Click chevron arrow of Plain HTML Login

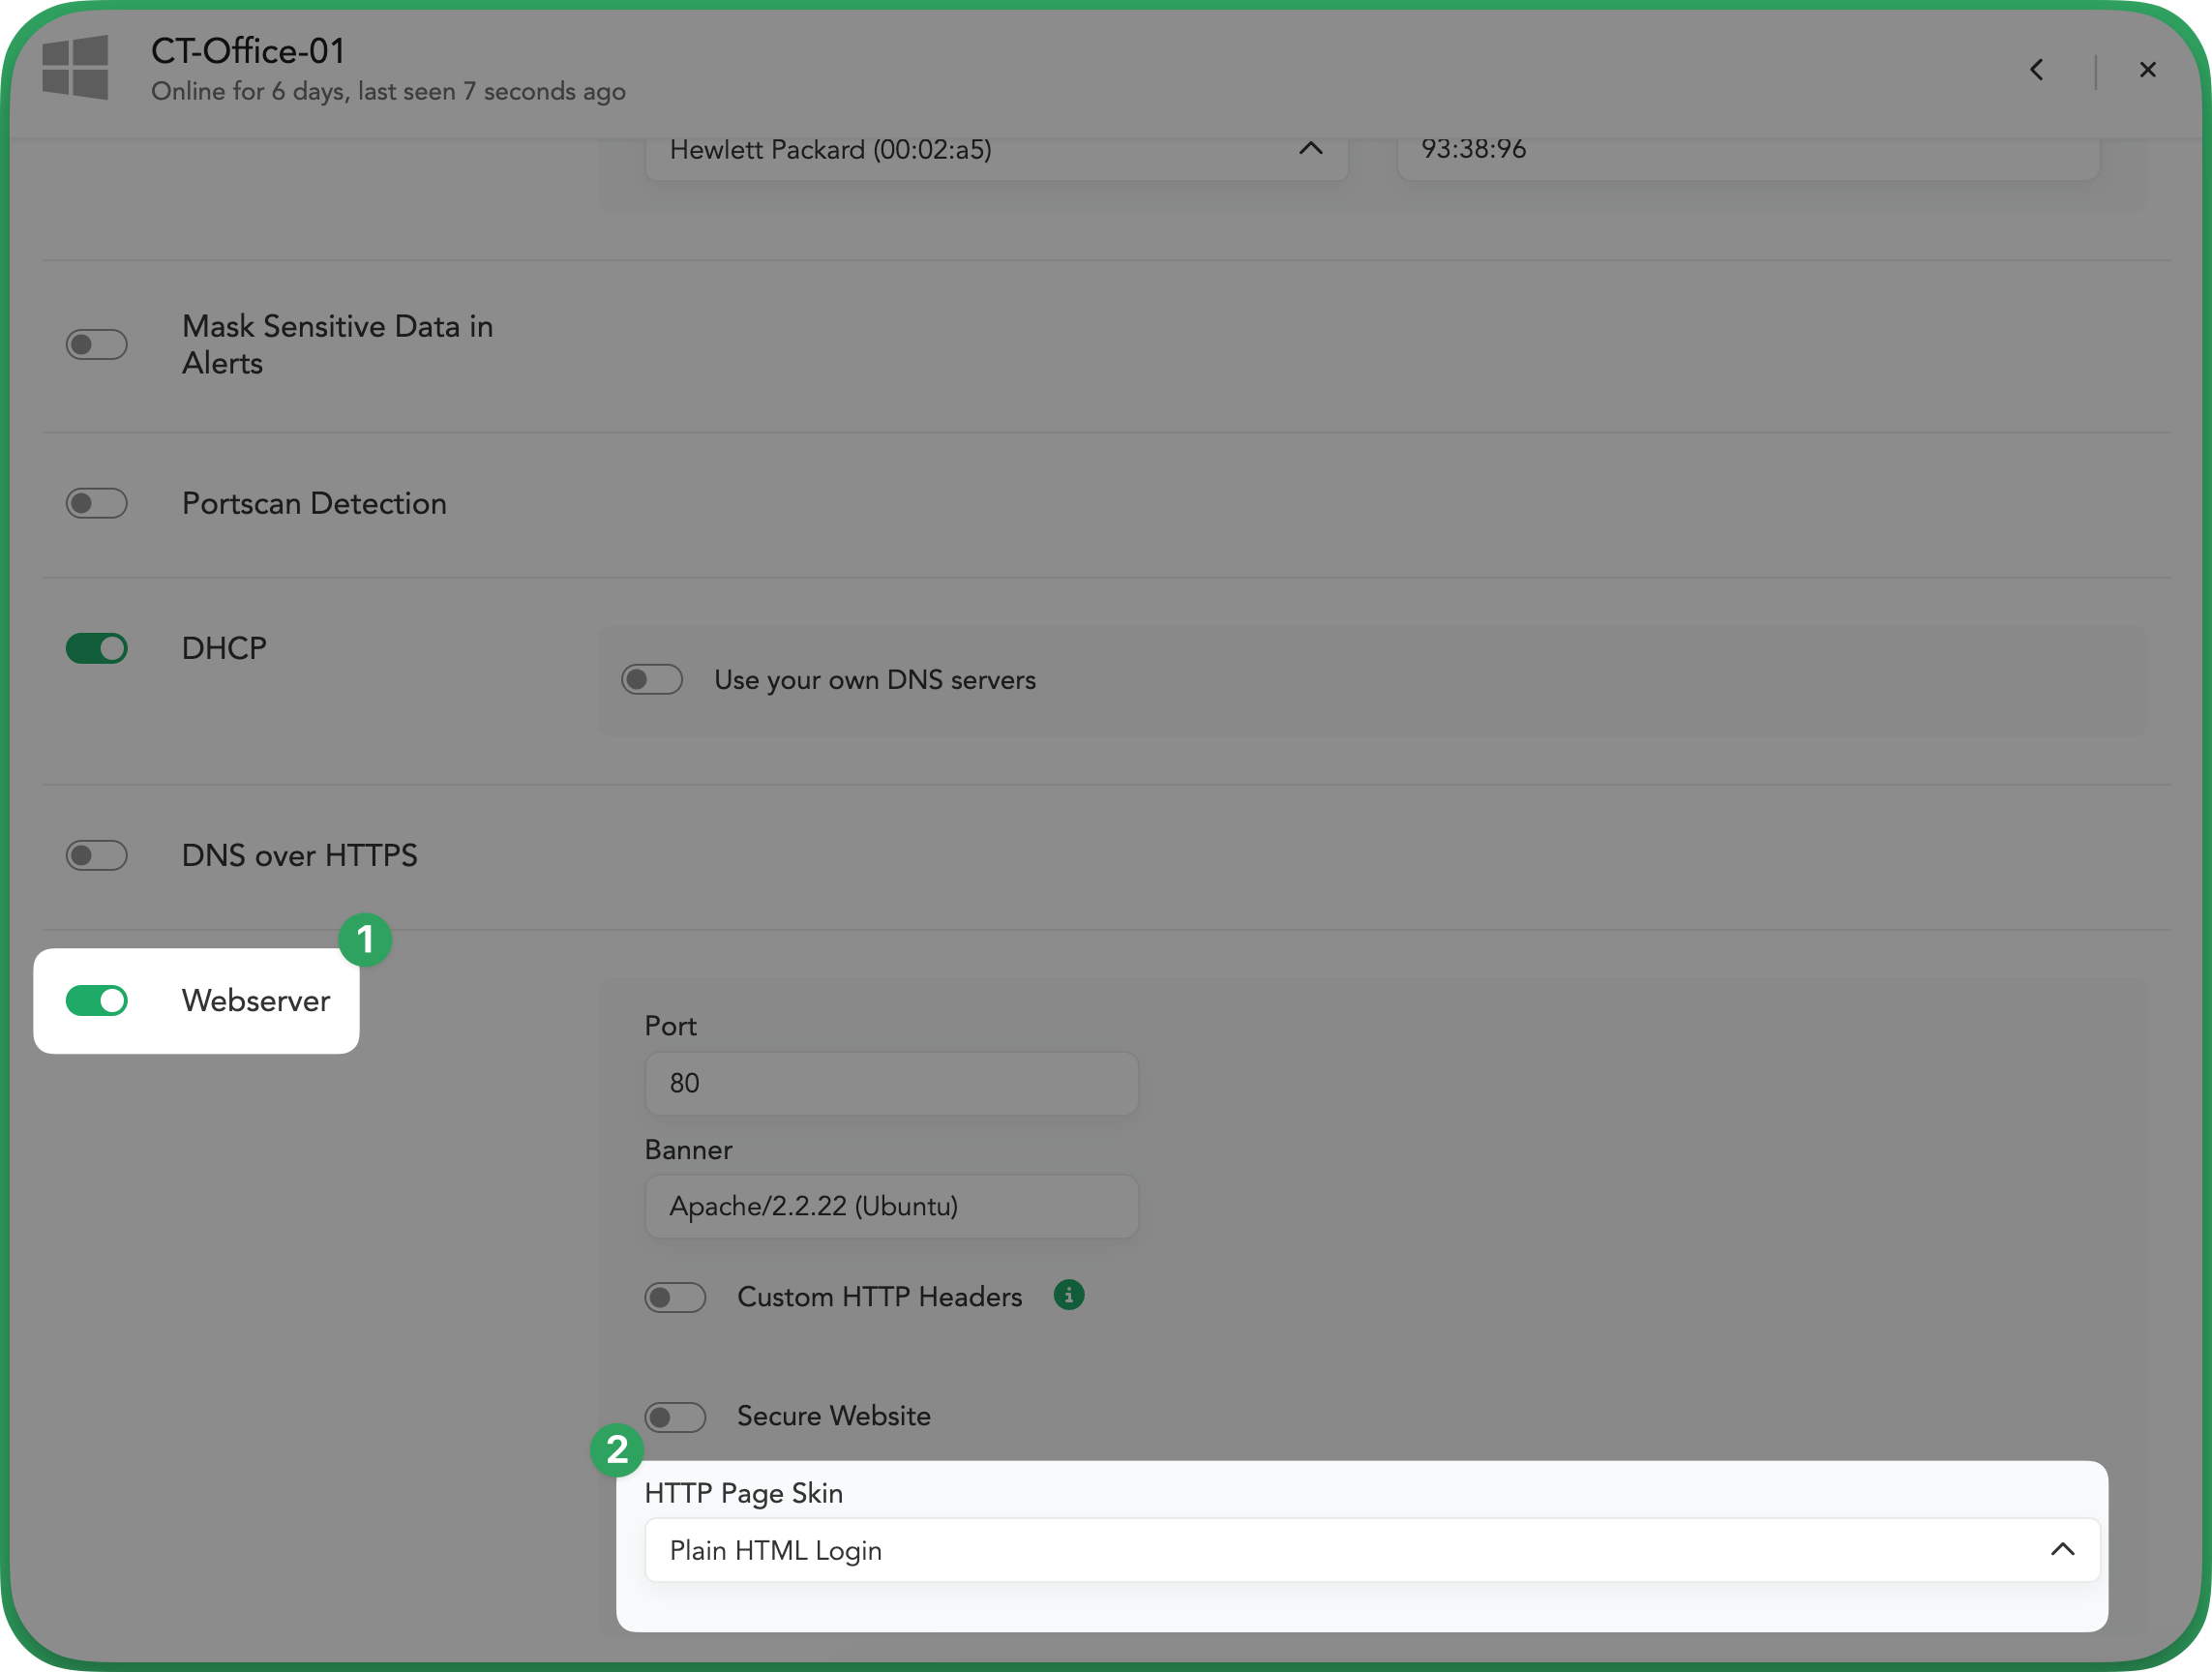click(2062, 1550)
